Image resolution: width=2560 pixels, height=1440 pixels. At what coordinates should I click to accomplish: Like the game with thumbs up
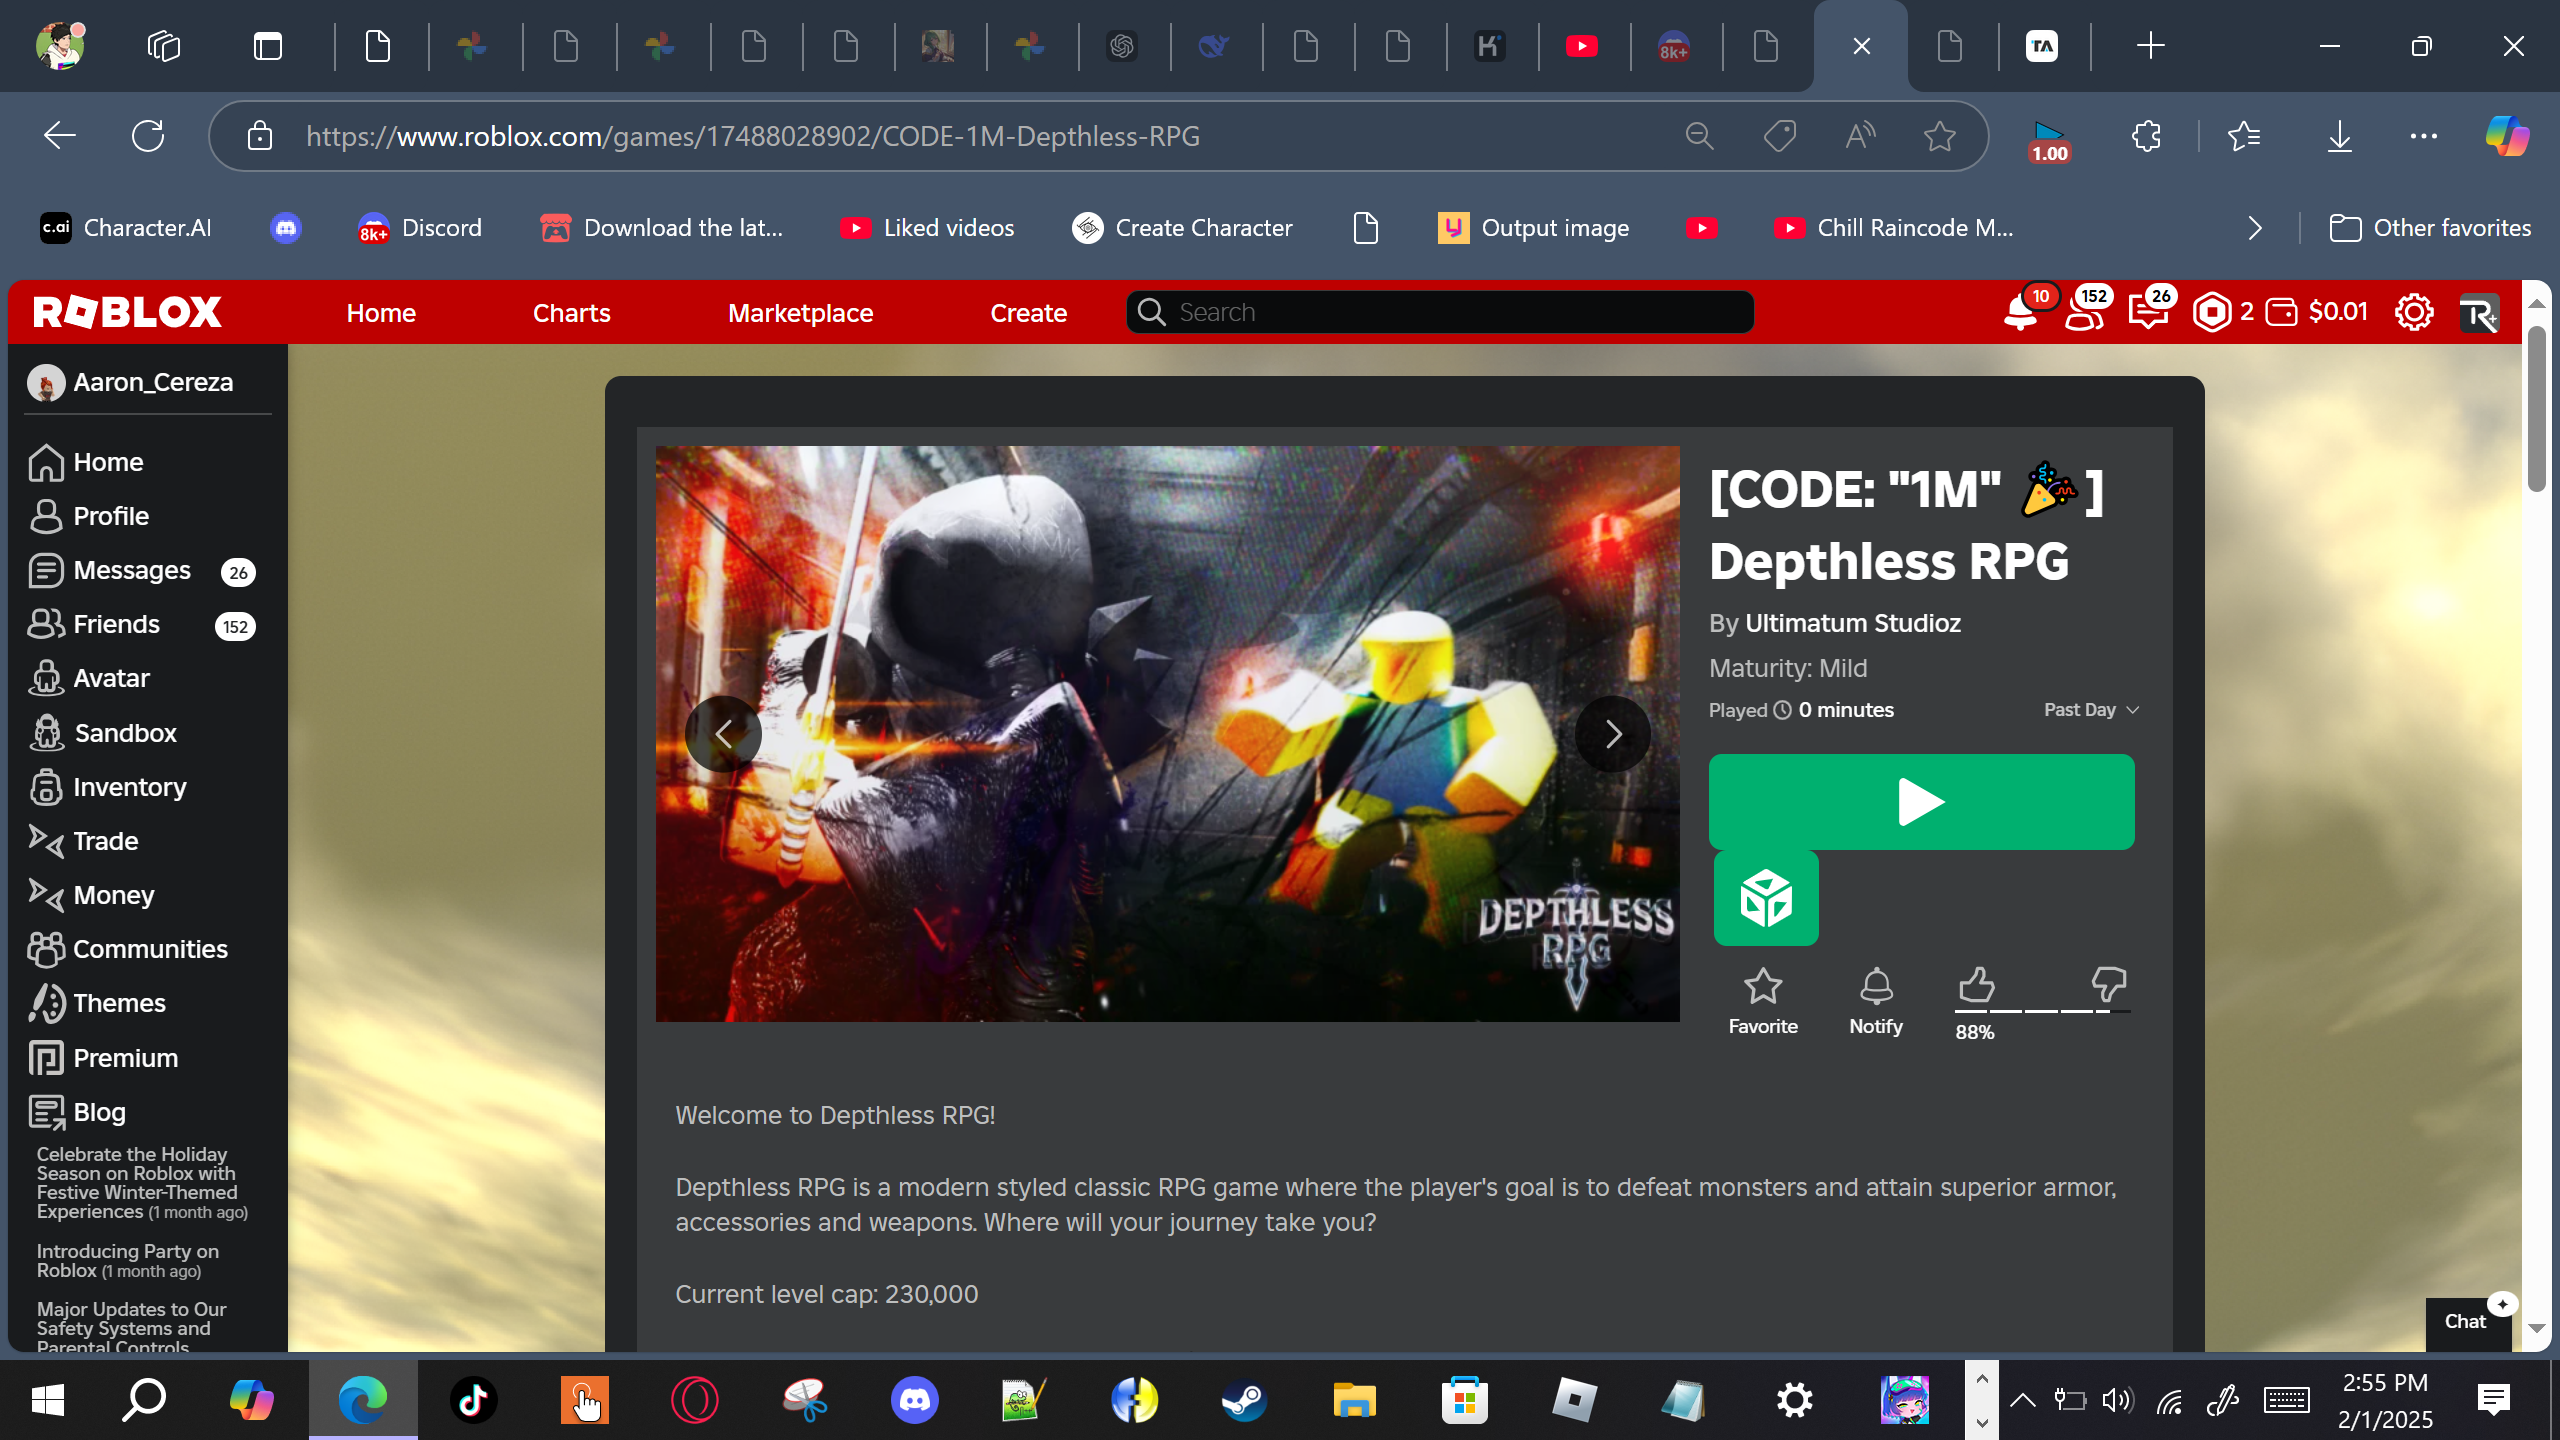coord(1976,985)
